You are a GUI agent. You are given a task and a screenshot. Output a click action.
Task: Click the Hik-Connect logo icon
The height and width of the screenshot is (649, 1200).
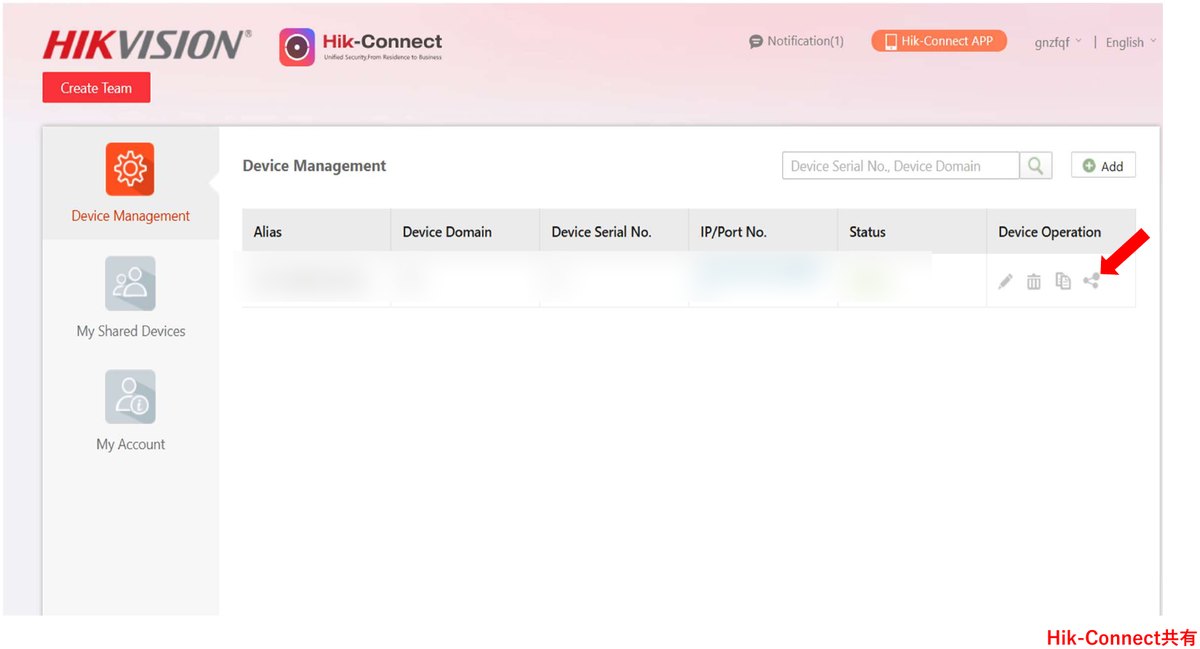(297, 48)
